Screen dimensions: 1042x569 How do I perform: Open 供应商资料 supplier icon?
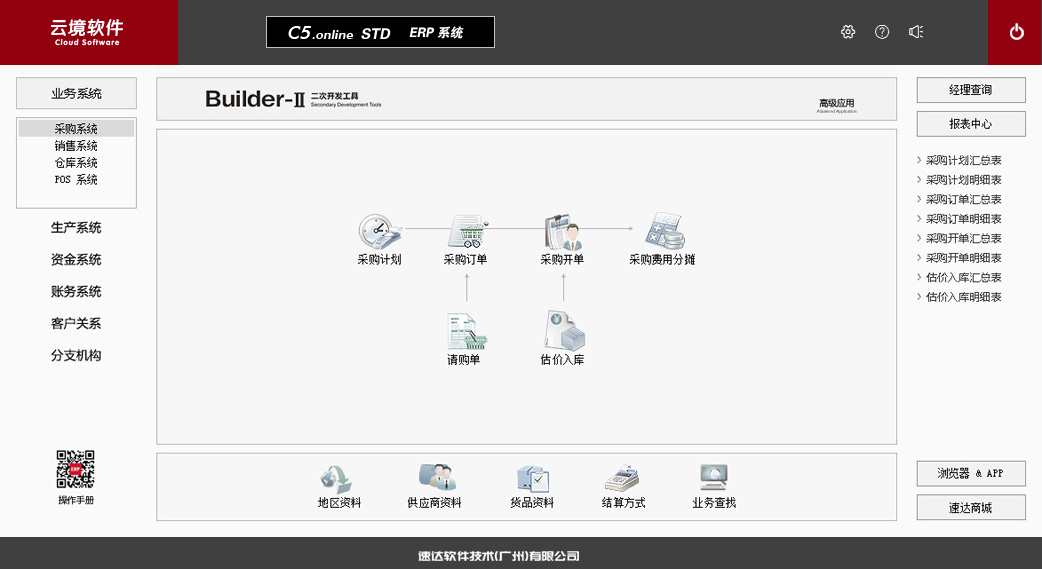[x=436, y=477]
